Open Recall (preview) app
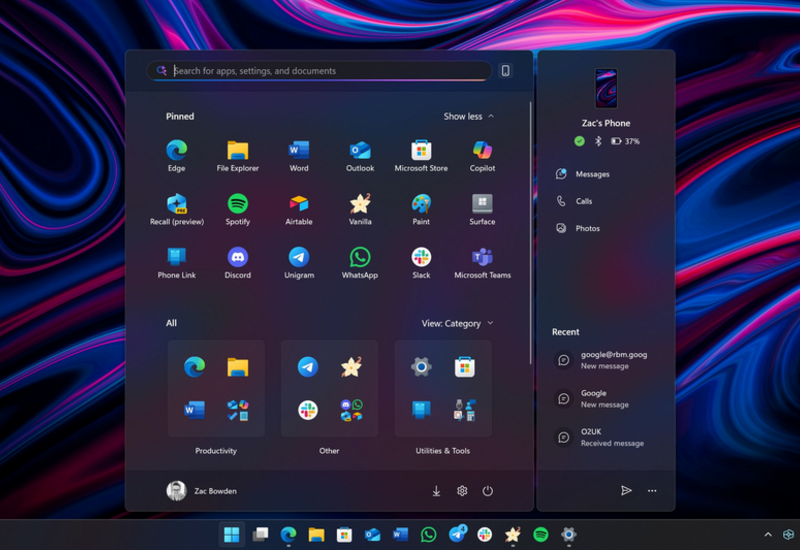 177,209
